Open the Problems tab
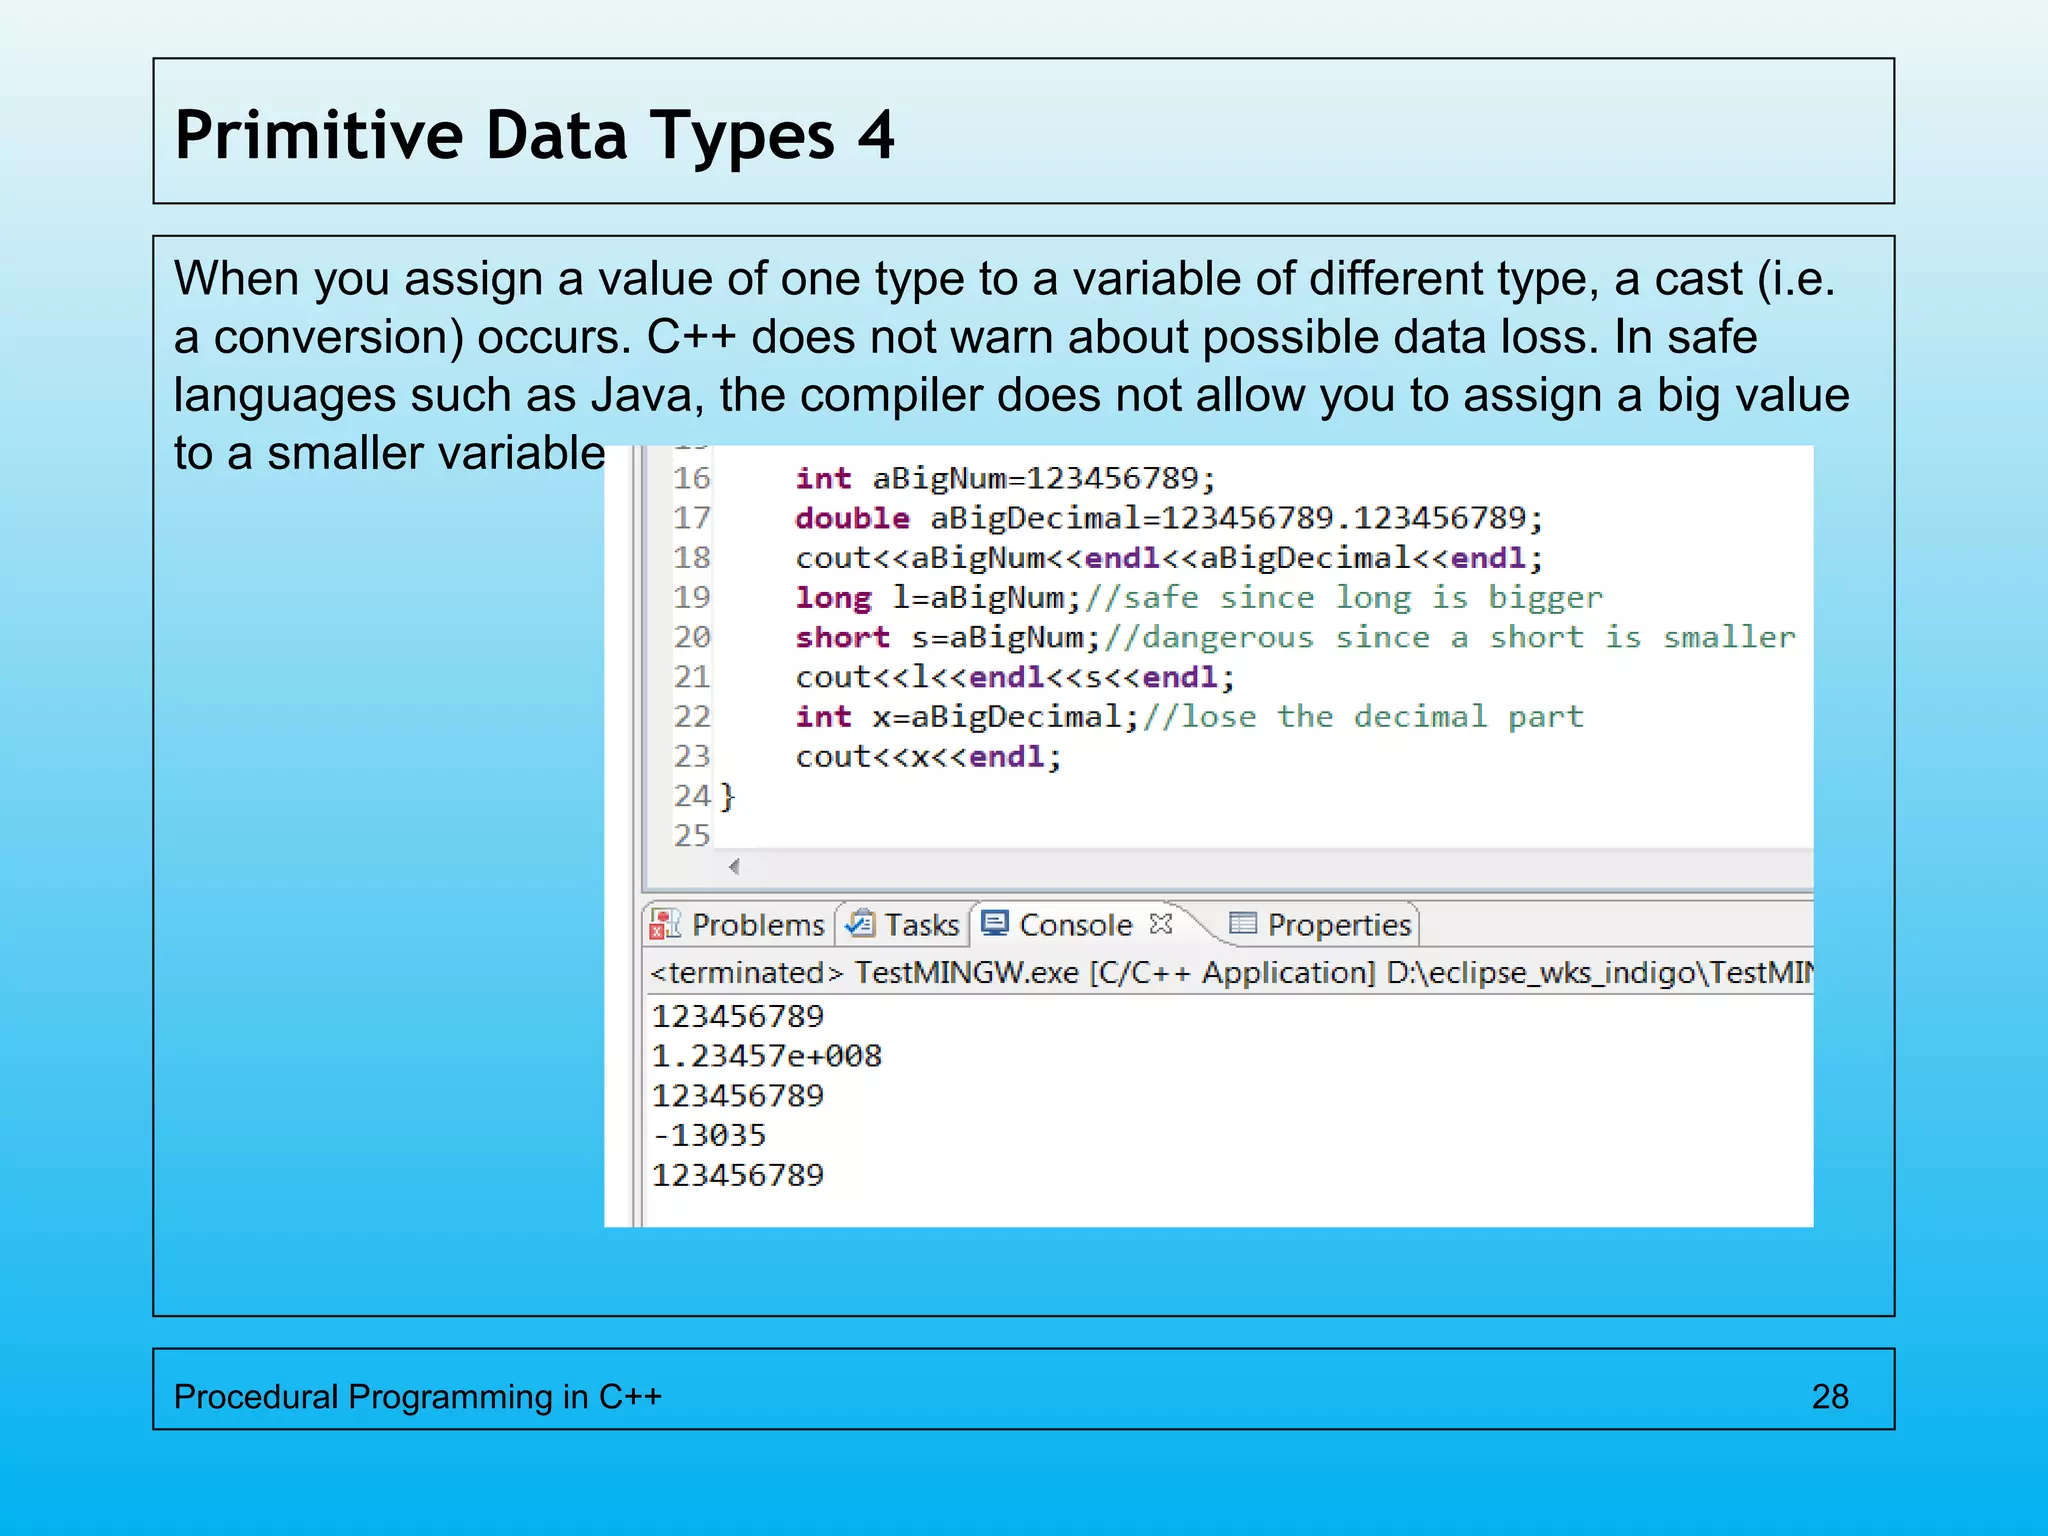Image resolution: width=2048 pixels, height=1536 pixels. [738, 924]
